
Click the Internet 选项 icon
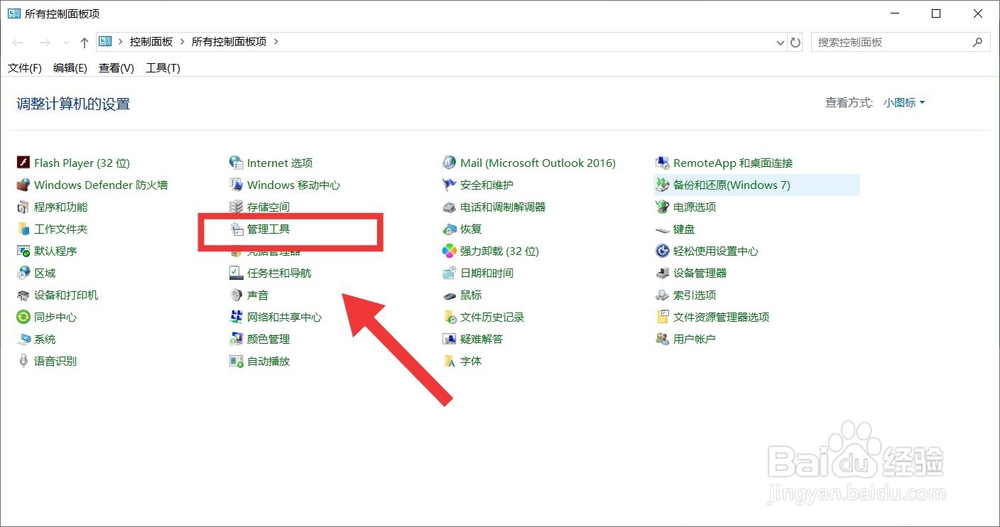[x=237, y=163]
